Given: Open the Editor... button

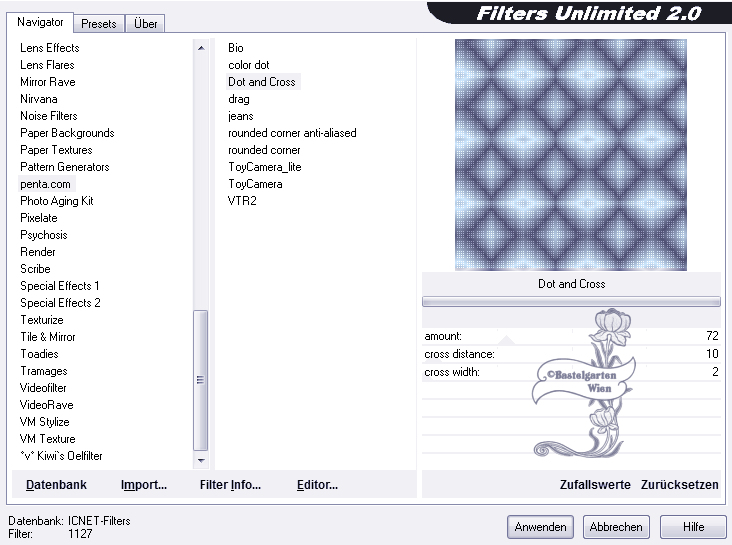Looking at the screenshot, I should pos(317,485).
